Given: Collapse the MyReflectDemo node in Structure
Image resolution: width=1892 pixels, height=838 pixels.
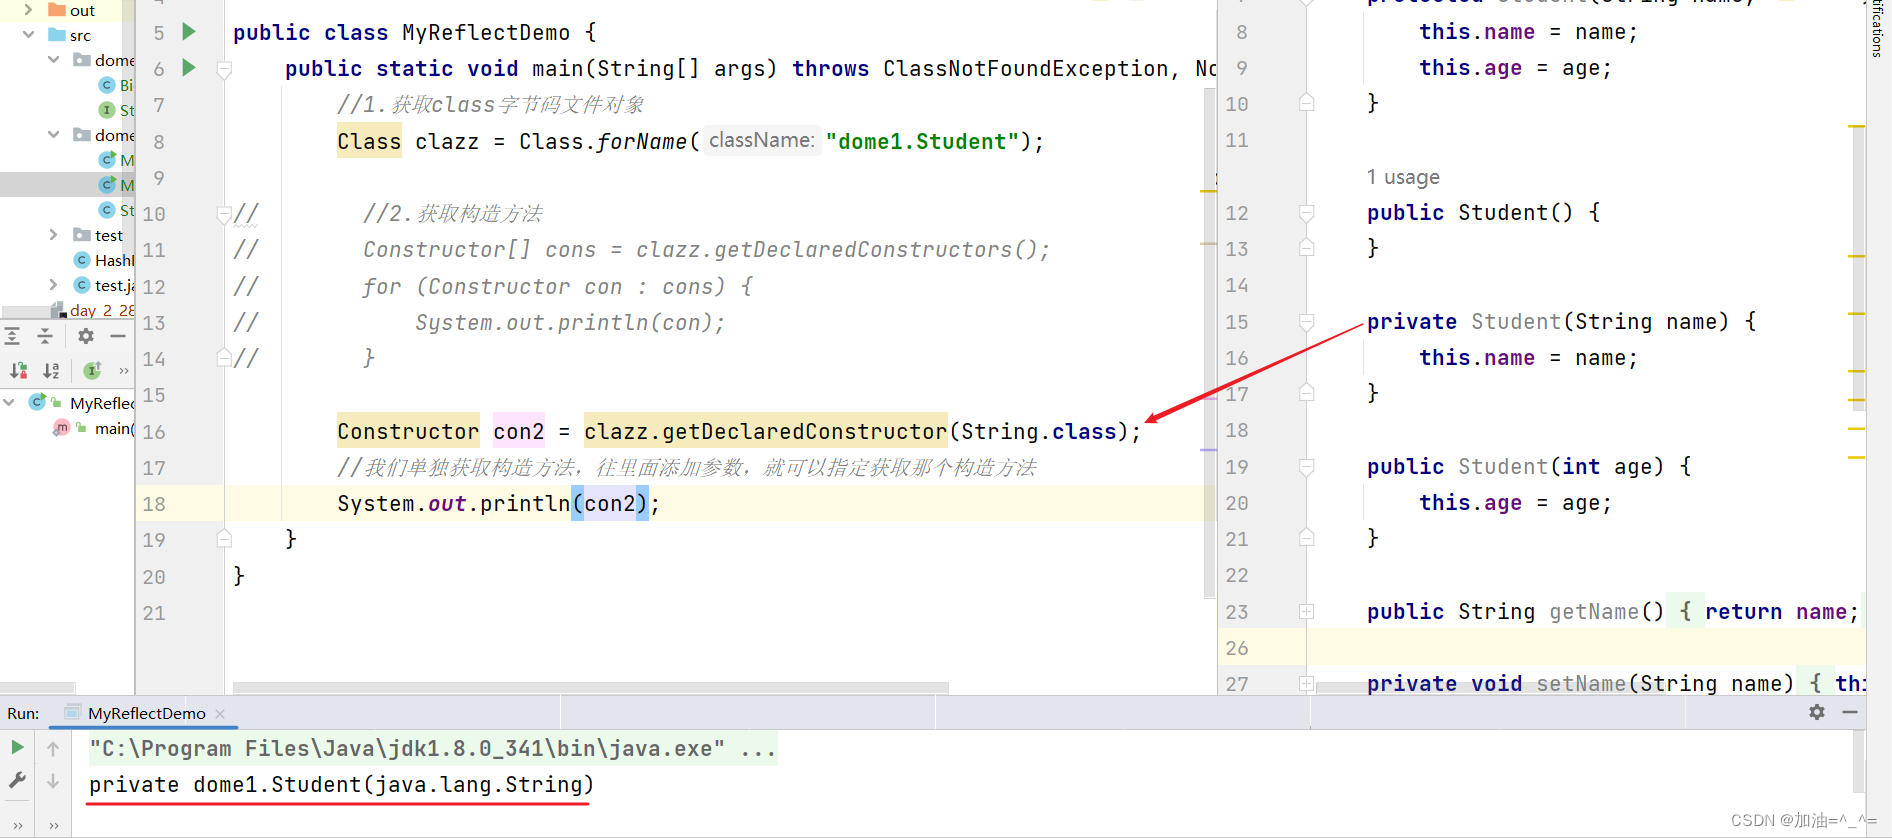Looking at the screenshot, I should click(9, 402).
